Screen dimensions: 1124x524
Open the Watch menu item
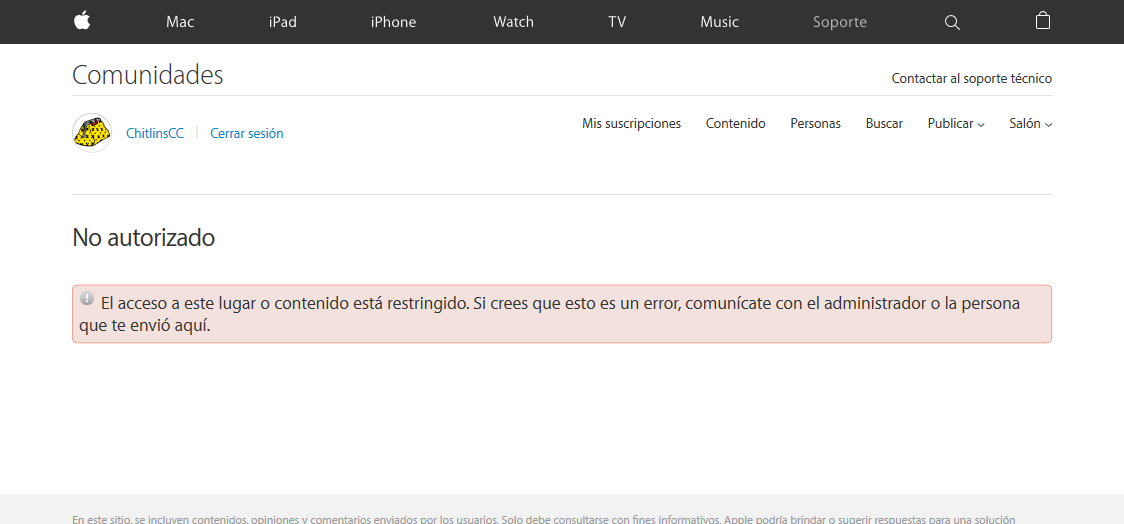coord(513,22)
